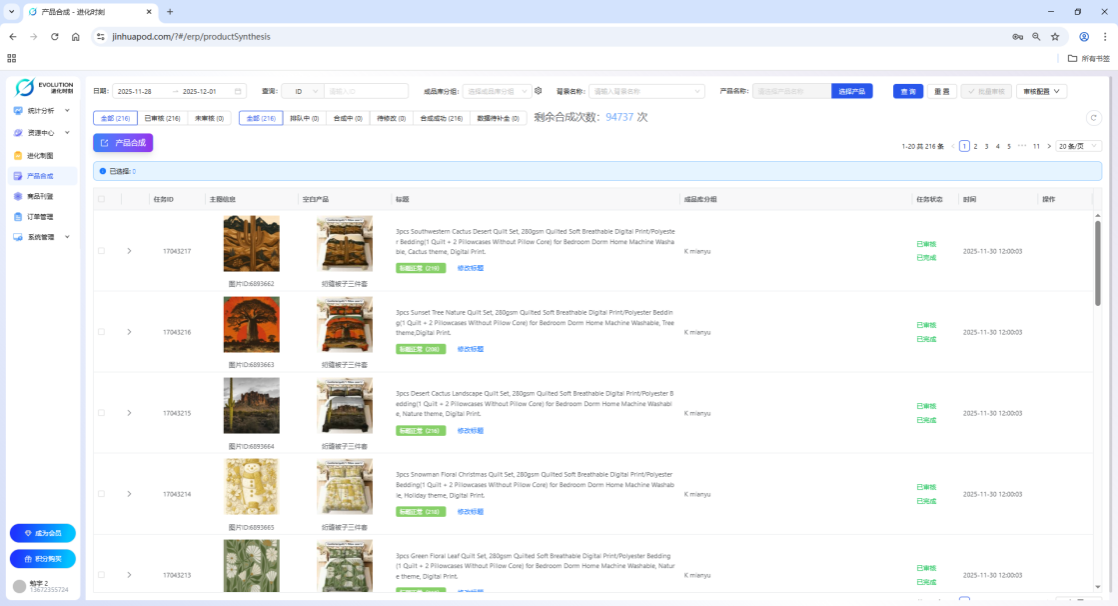Click the 订单管理 sidebar icon
Screen dimensions: 1118x606
click(18, 216)
